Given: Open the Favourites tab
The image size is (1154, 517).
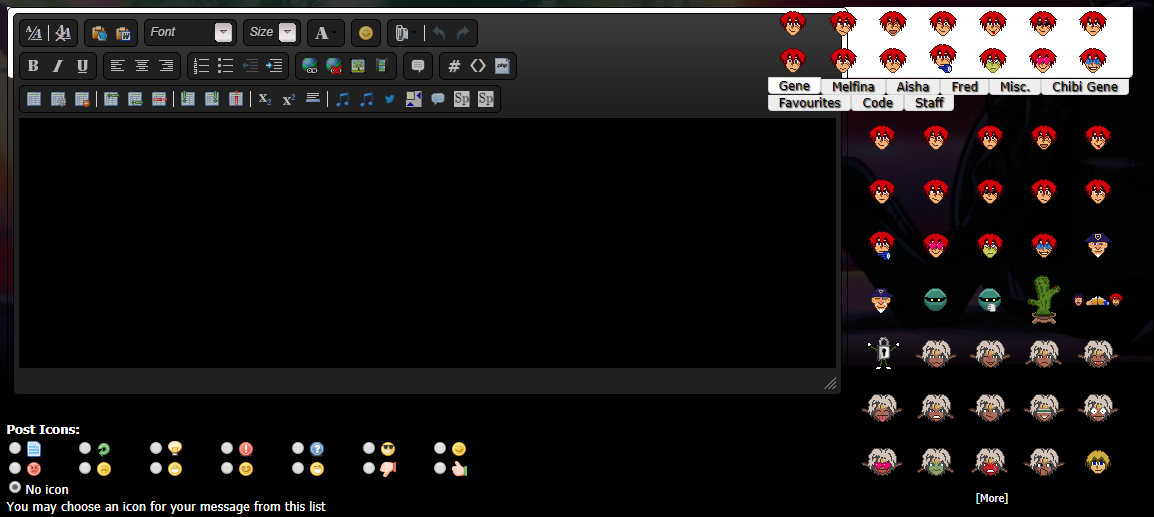Looking at the screenshot, I should 810,103.
